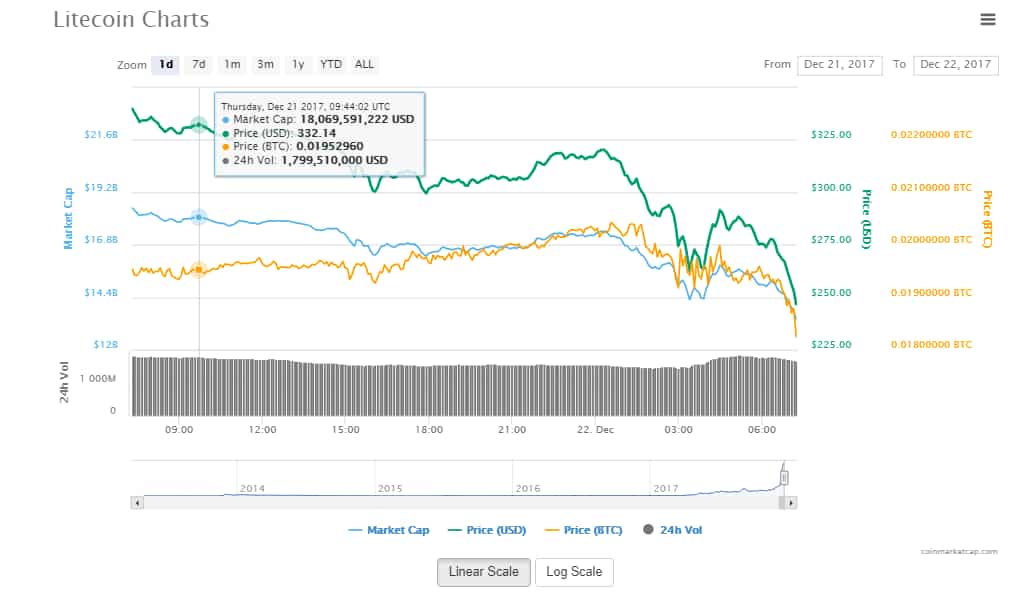Viewport: 1018px width, 600px height.
Task: Click the Price (USD) axis title
Action: point(866,219)
